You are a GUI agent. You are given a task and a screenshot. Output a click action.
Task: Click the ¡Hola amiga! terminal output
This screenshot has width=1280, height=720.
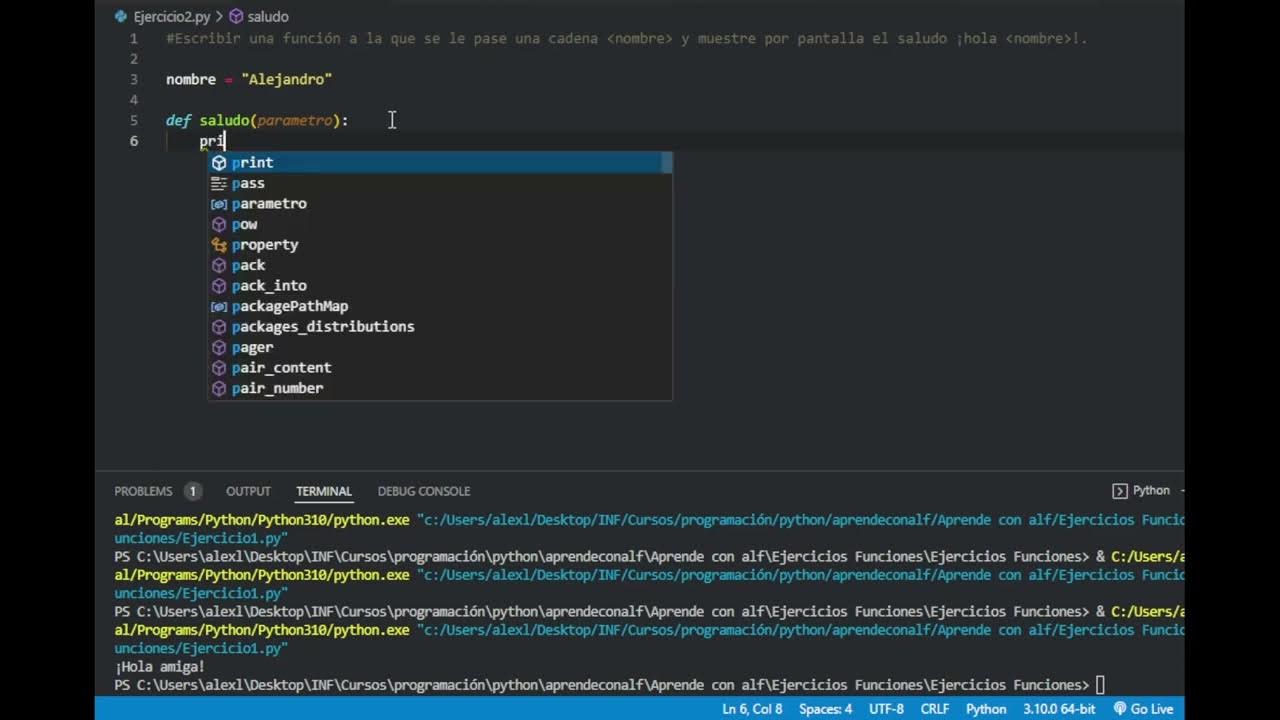click(x=160, y=666)
